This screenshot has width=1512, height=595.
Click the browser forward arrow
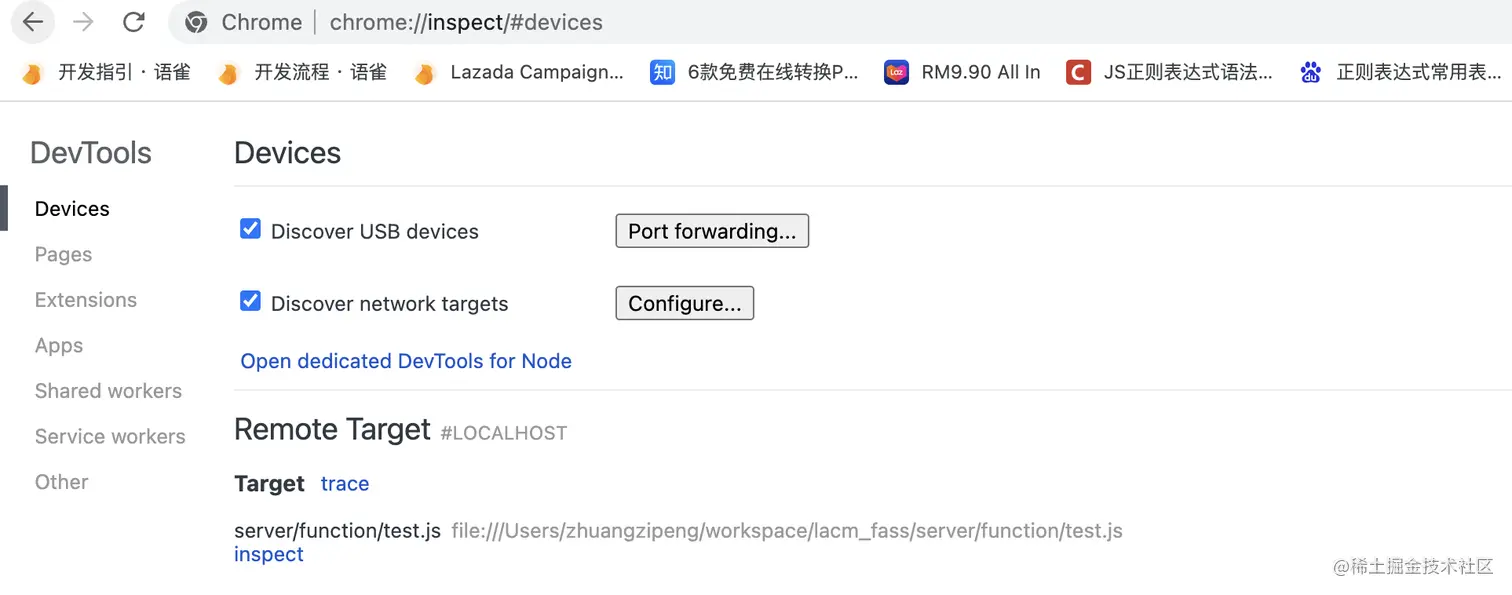pos(83,22)
